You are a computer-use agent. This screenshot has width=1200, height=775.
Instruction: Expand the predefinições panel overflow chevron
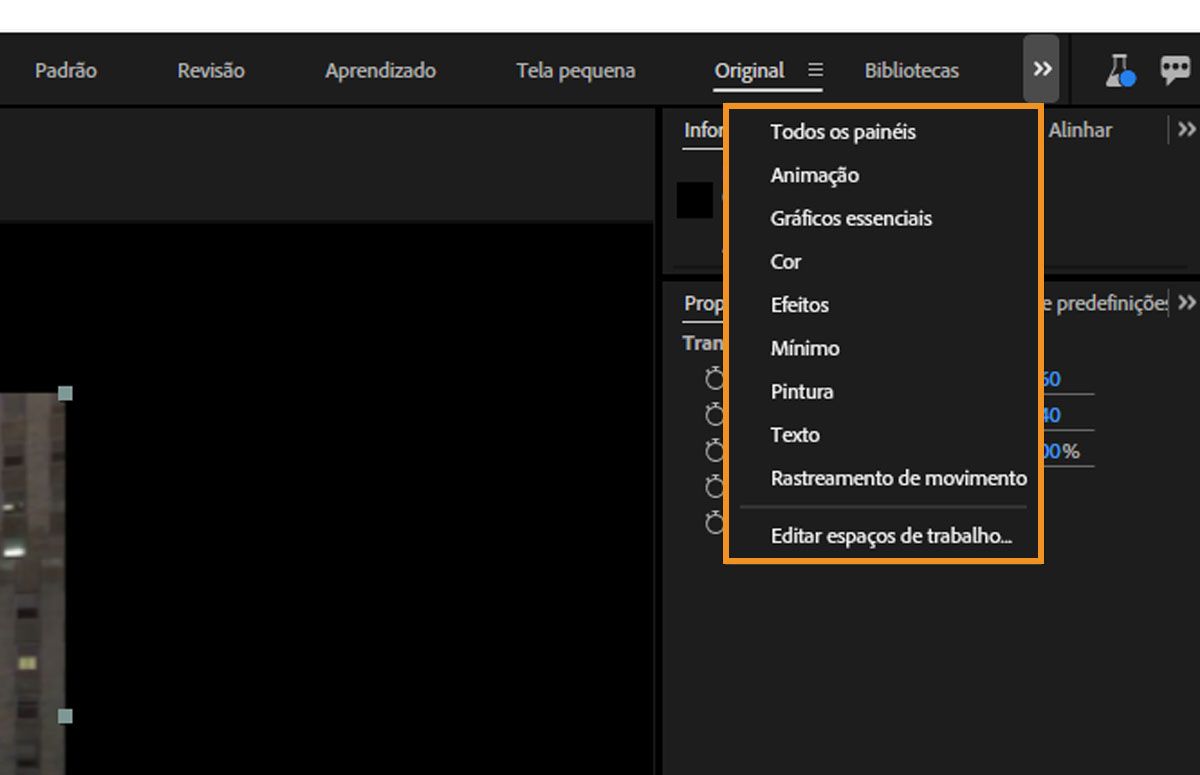tap(1186, 302)
